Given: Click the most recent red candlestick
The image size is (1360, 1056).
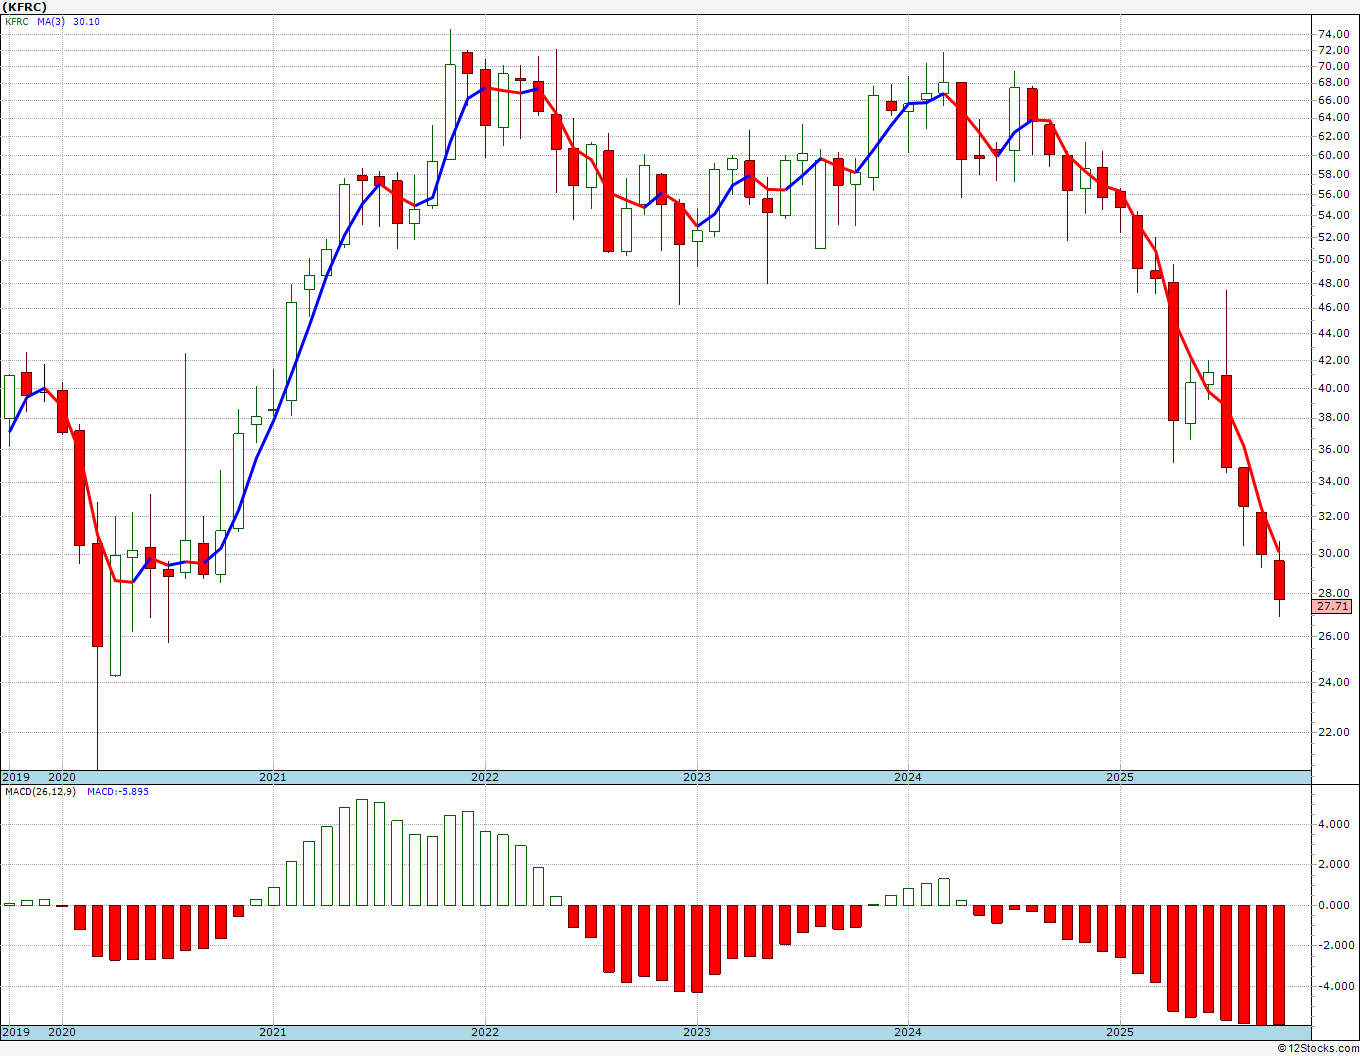Looking at the screenshot, I should pos(1279,580).
